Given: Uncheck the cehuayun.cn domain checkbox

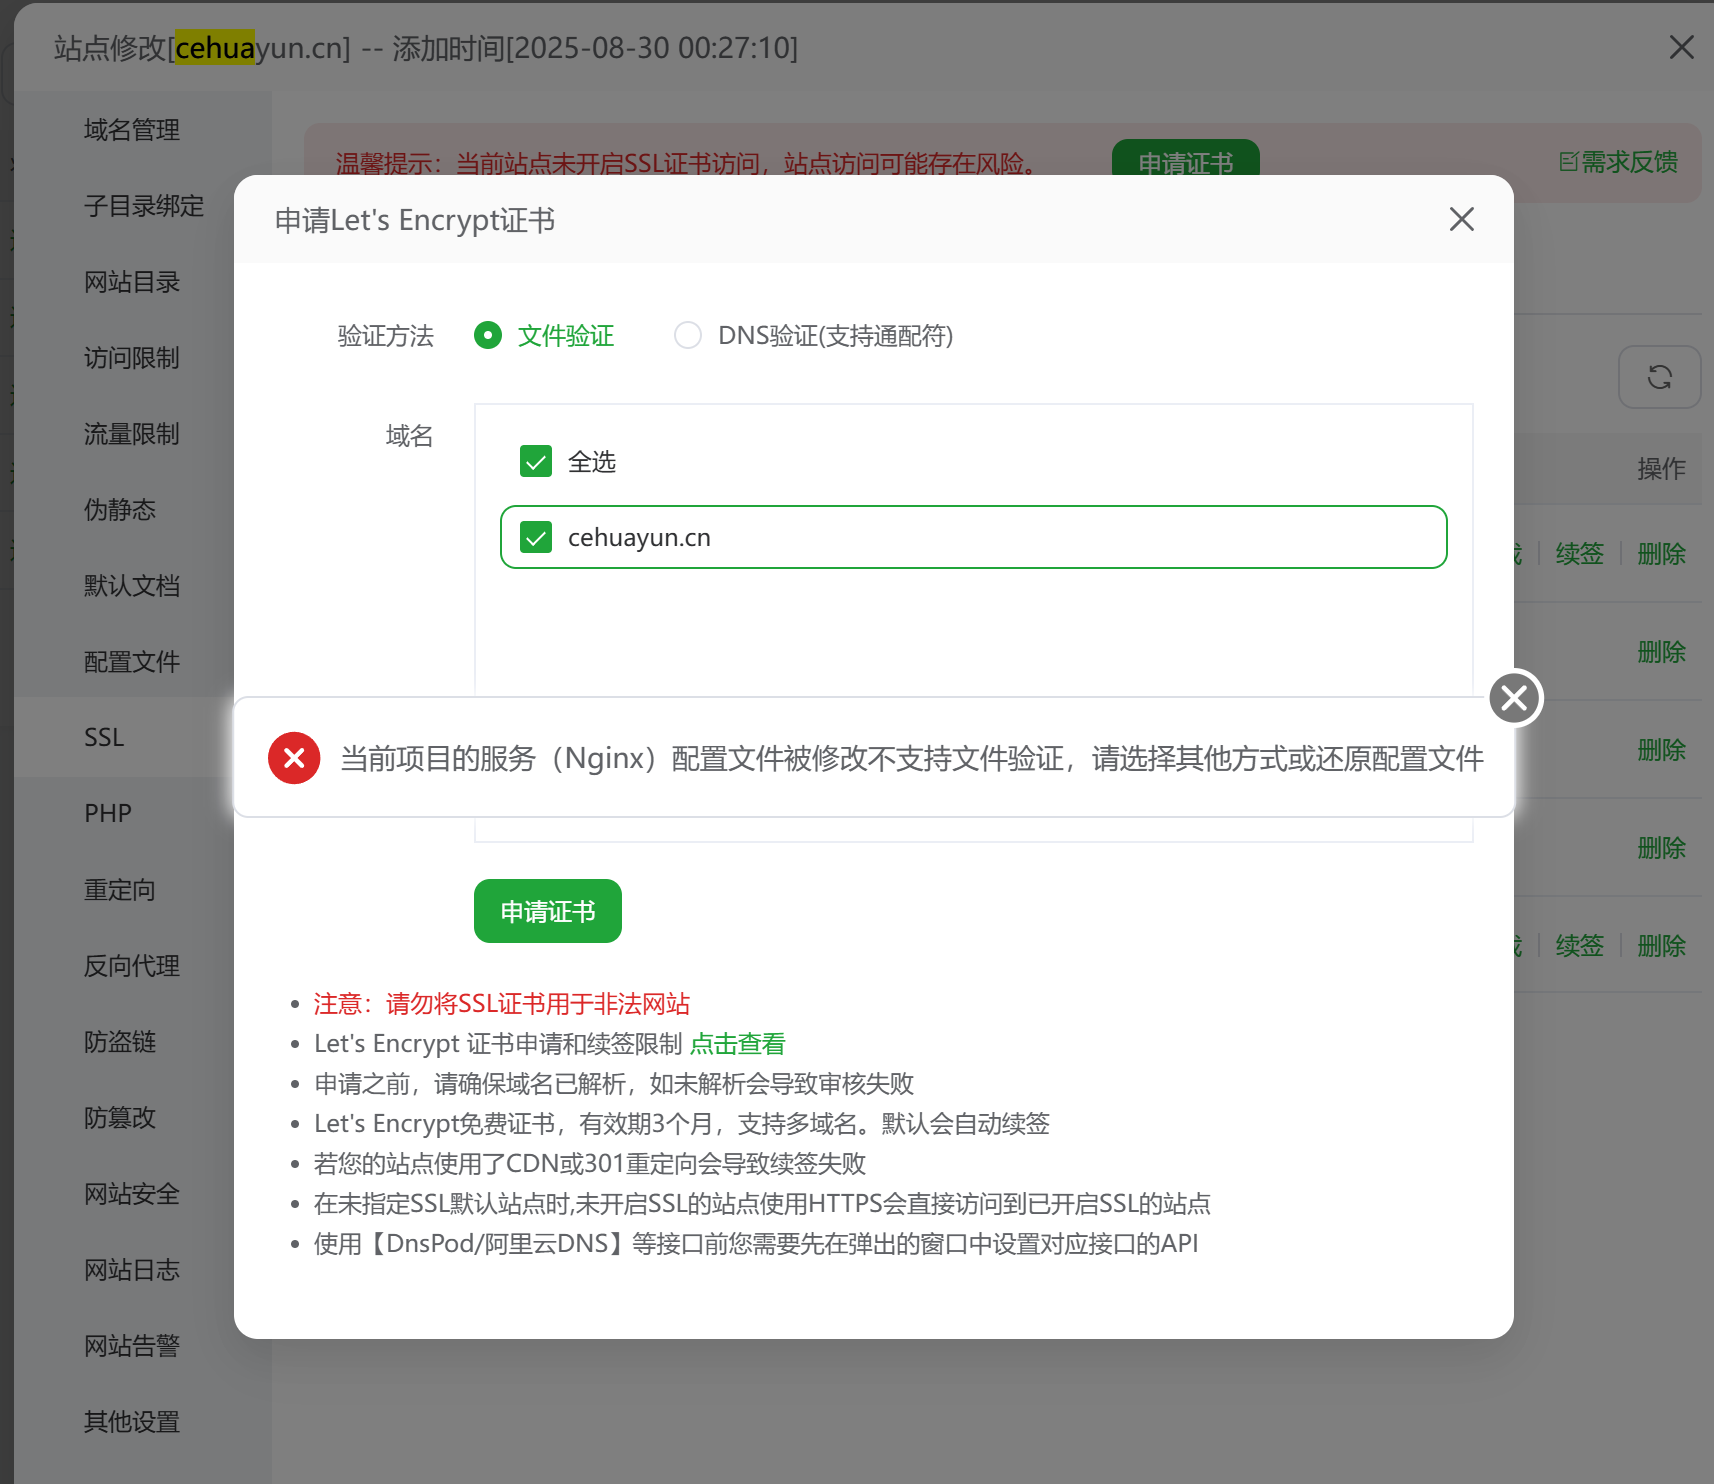Looking at the screenshot, I should click(535, 537).
